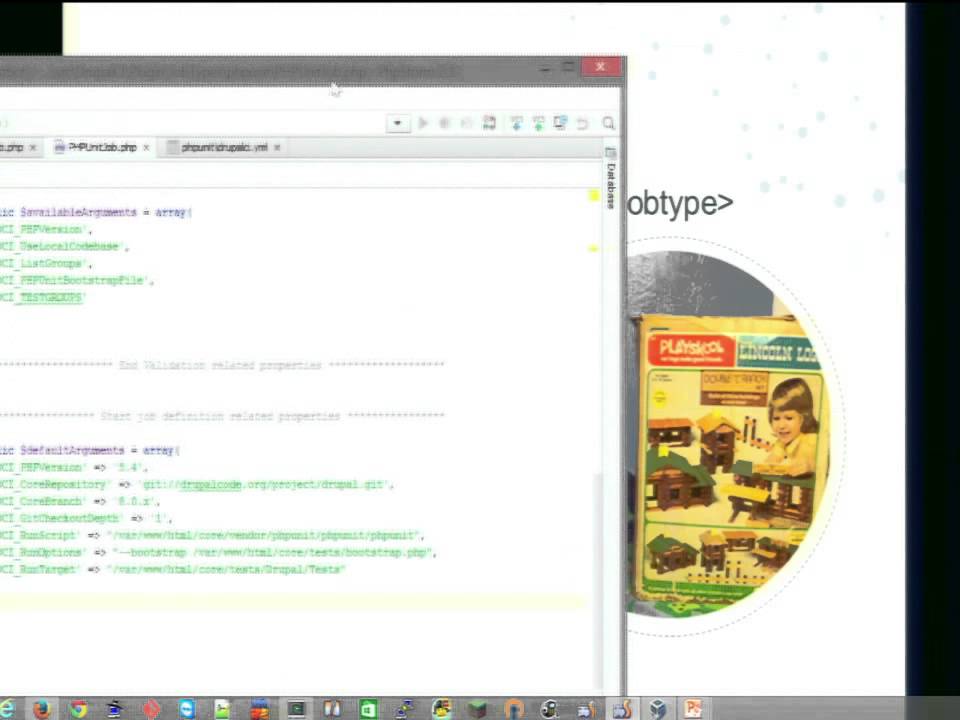Switch to the phpunit drupalci.yml tab
Image resolution: width=960 pixels, height=720 pixels.
click(224, 148)
